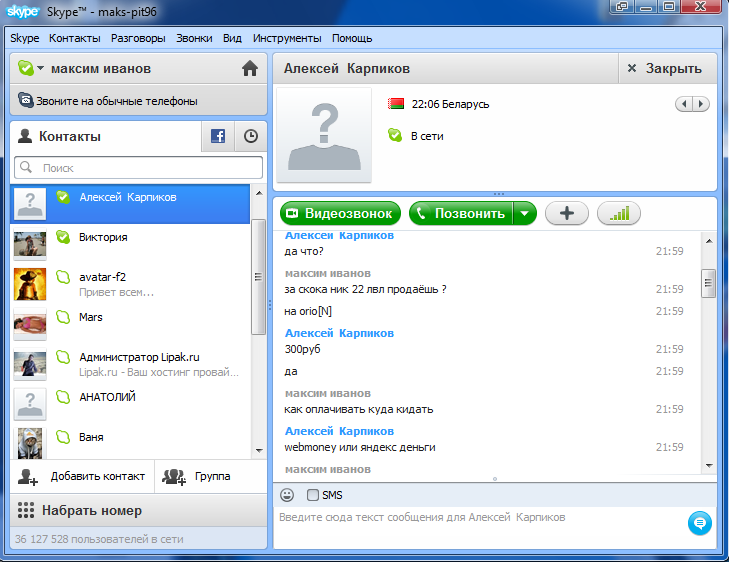Click the Группа button
Screen dimensions: 729x562
click(211, 476)
